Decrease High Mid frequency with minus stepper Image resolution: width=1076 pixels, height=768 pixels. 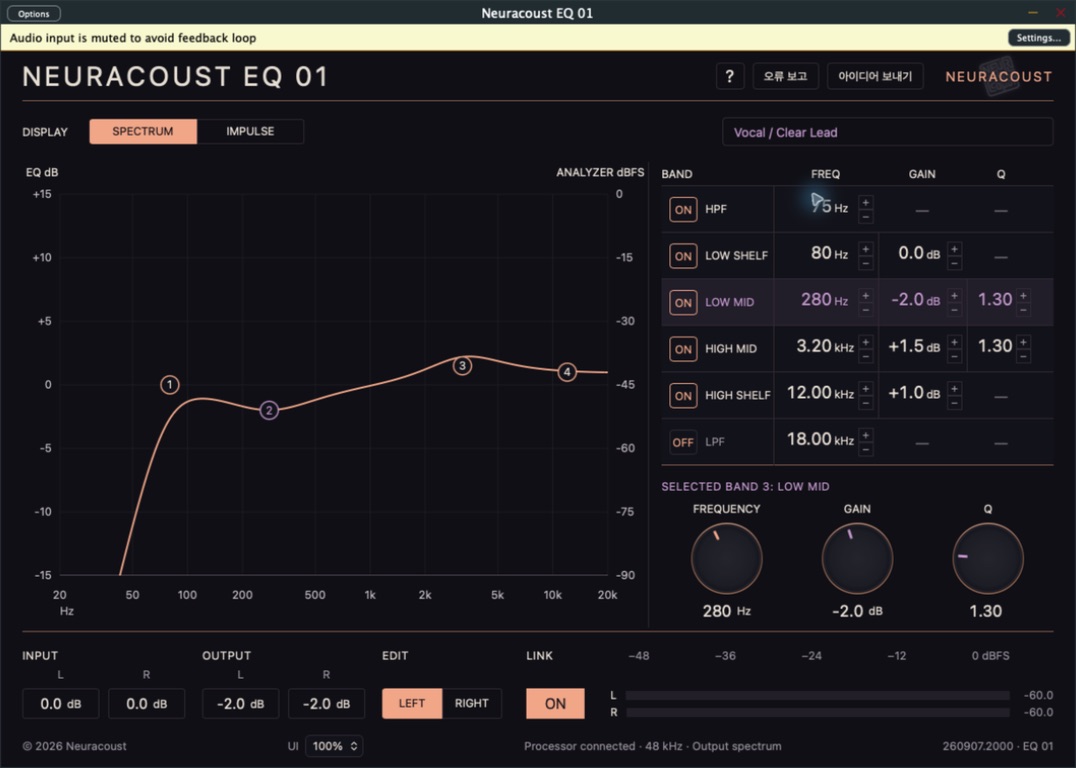coord(866,356)
